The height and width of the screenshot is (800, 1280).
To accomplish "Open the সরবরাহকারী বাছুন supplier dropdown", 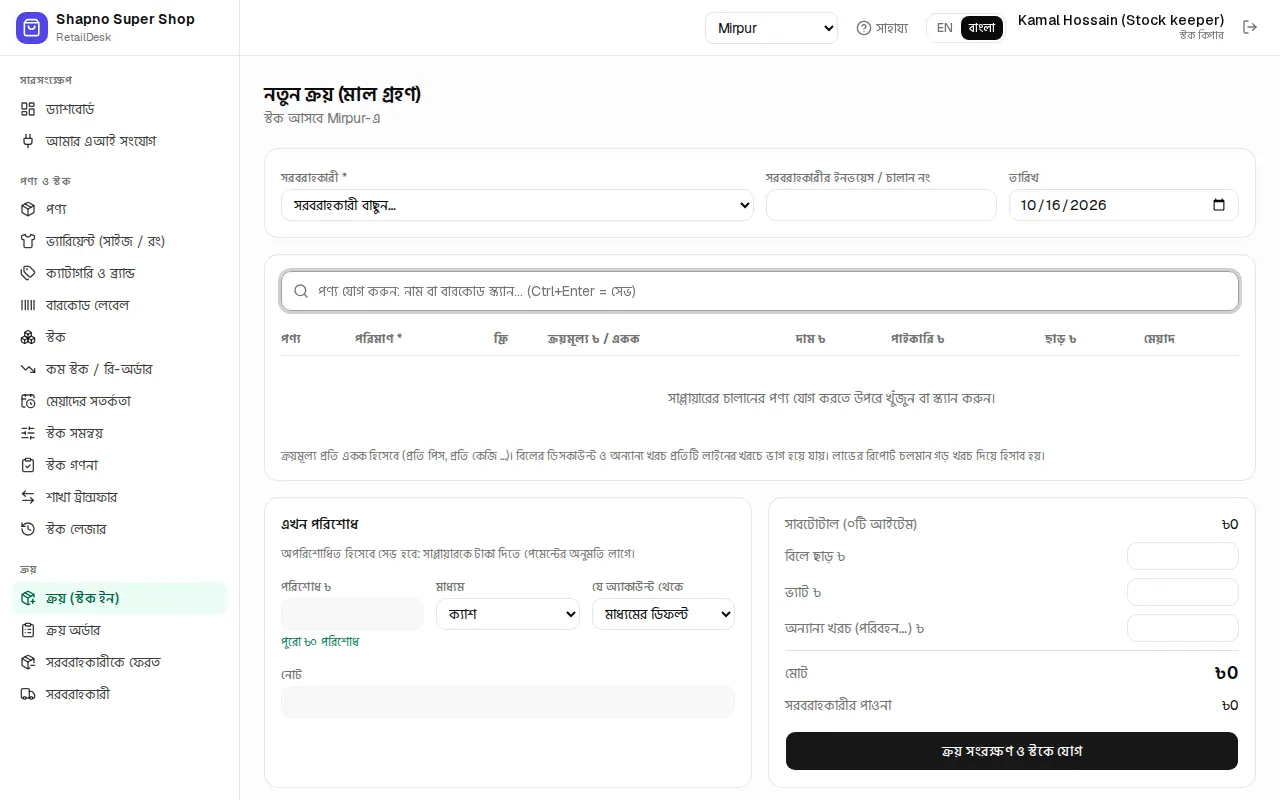I will [517, 205].
